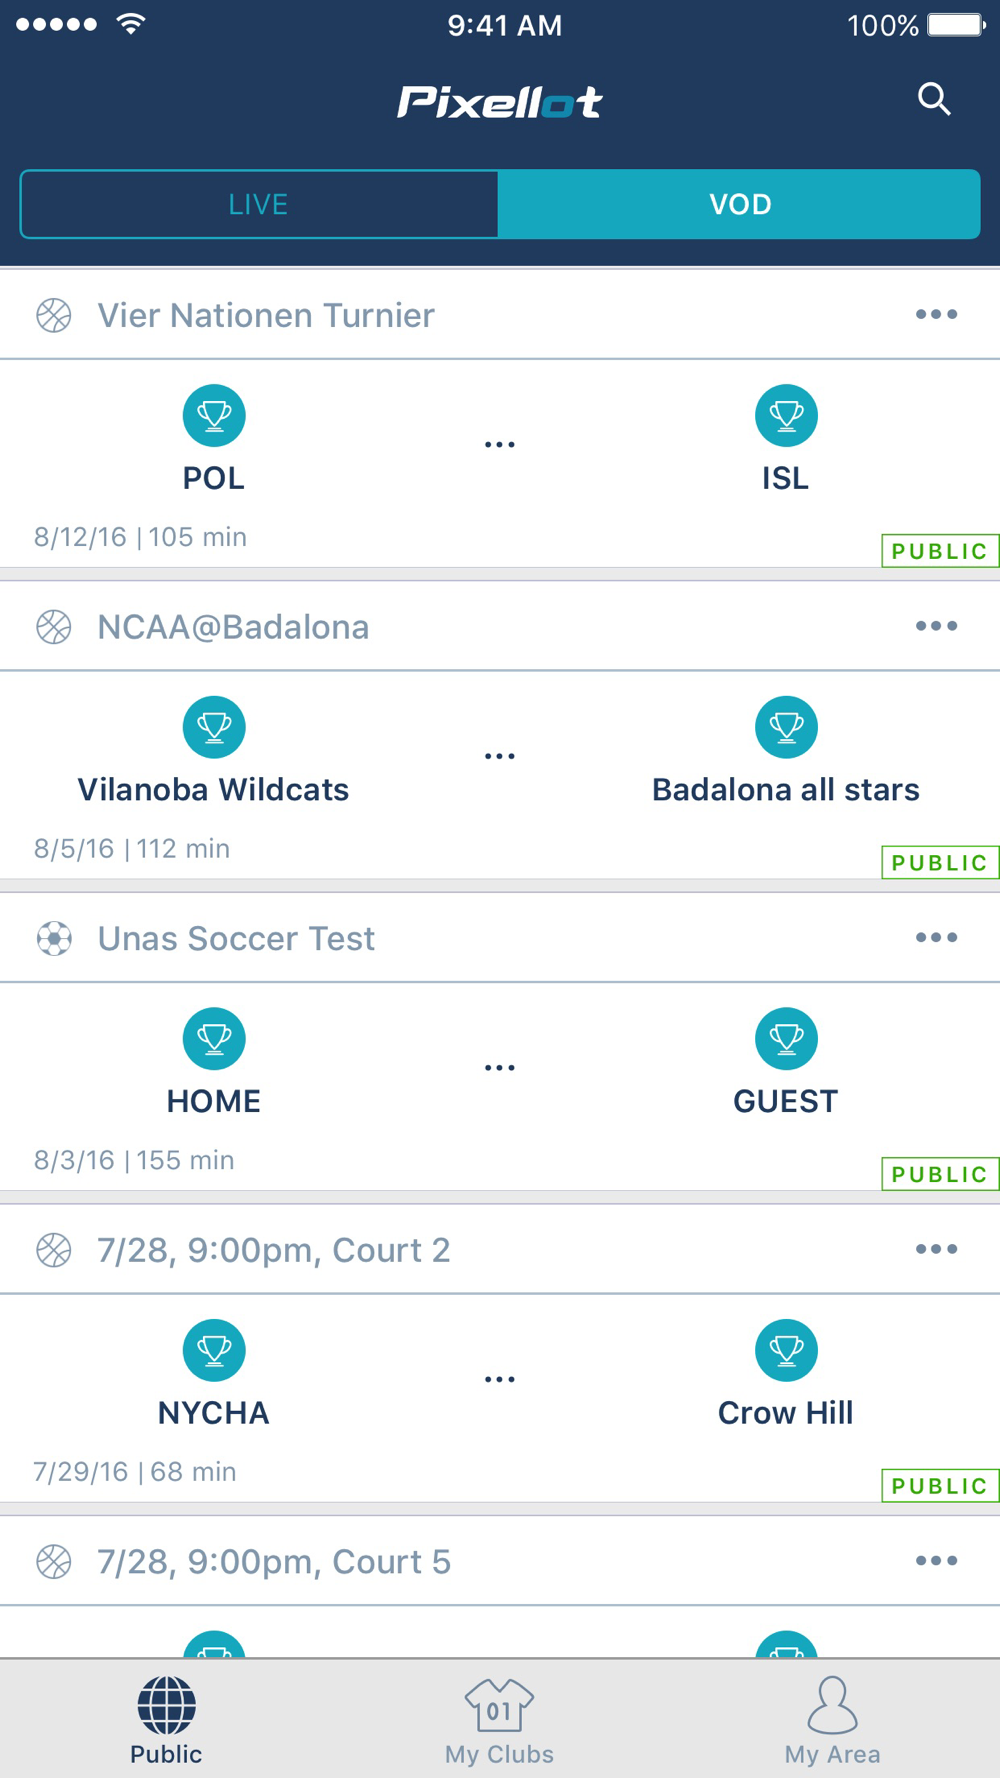Screen dimensions: 1000x1778
Task: Go to the My Clubs tab
Action: 499,1721
